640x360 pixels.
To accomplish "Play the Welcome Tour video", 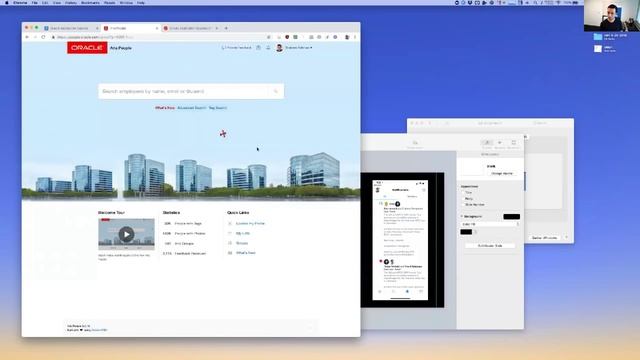I will (126, 234).
